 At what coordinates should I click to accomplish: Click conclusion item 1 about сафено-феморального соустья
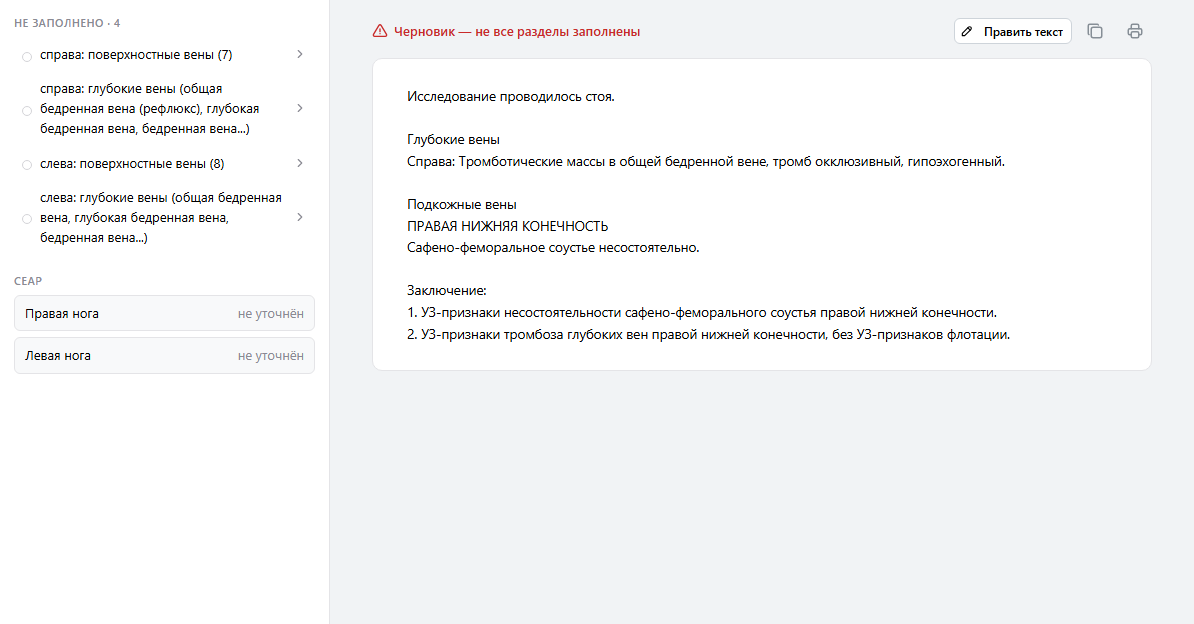[702, 312]
